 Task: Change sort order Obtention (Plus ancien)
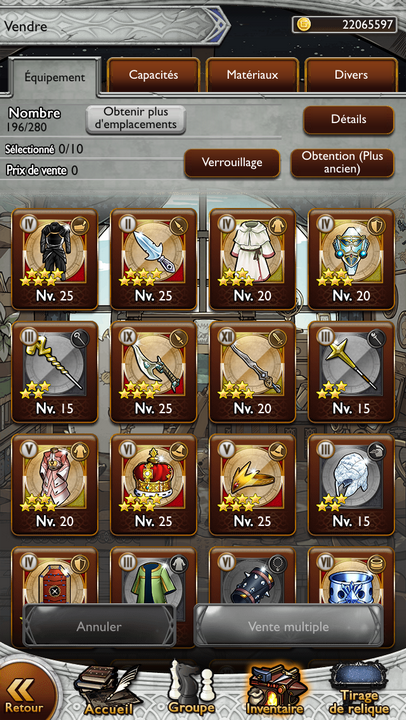pyautogui.click(x=343, y=163)
